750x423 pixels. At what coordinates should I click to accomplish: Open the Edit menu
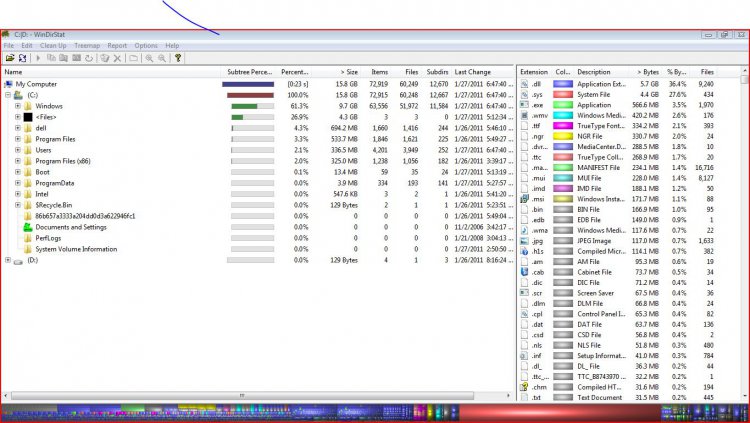[x=27, y=45]
